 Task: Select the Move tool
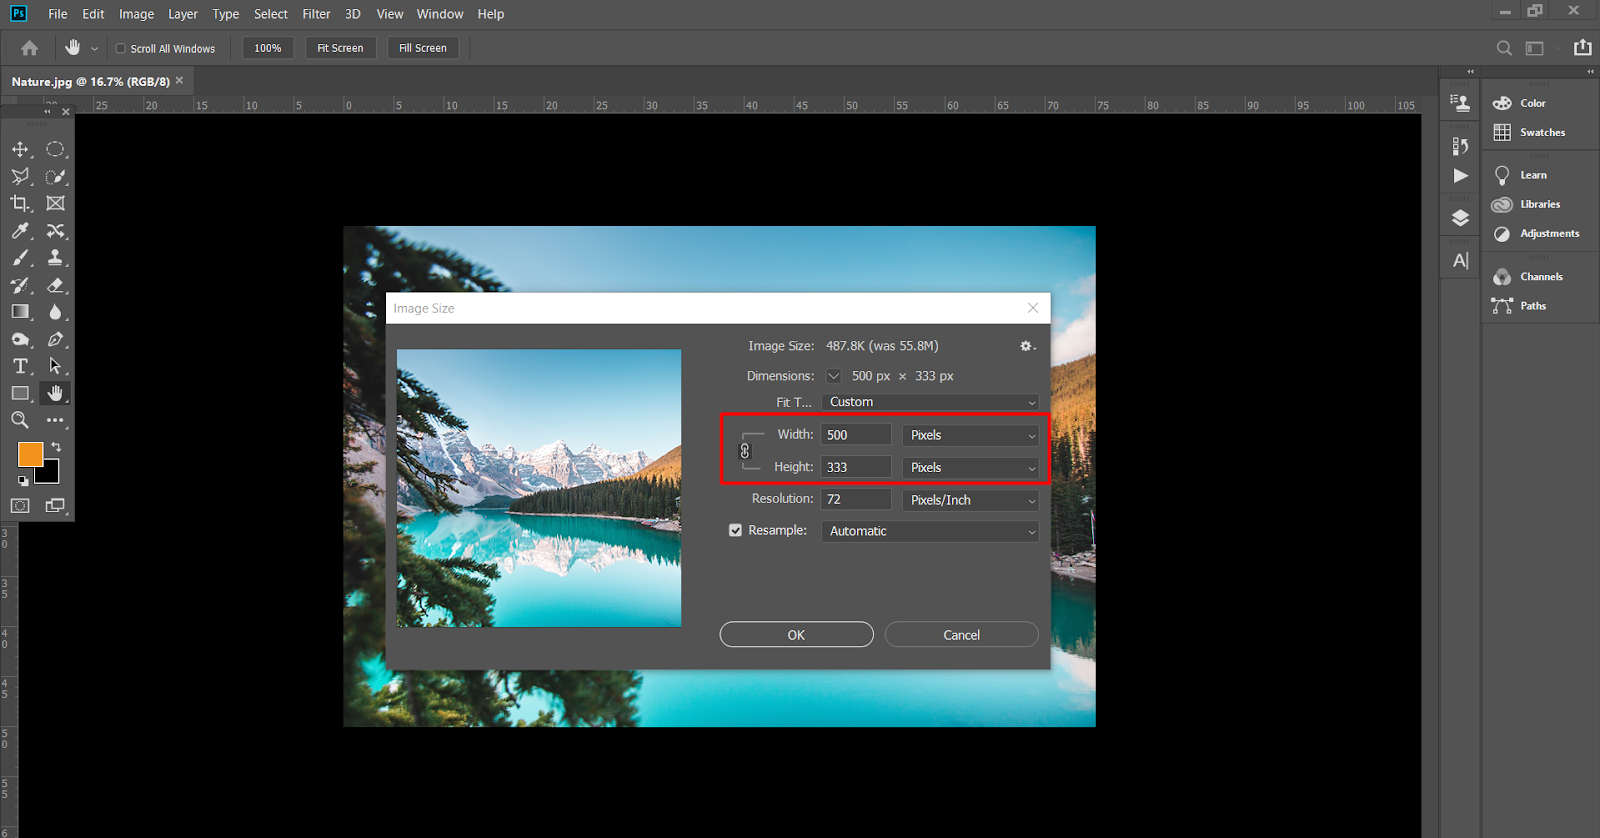20,149
